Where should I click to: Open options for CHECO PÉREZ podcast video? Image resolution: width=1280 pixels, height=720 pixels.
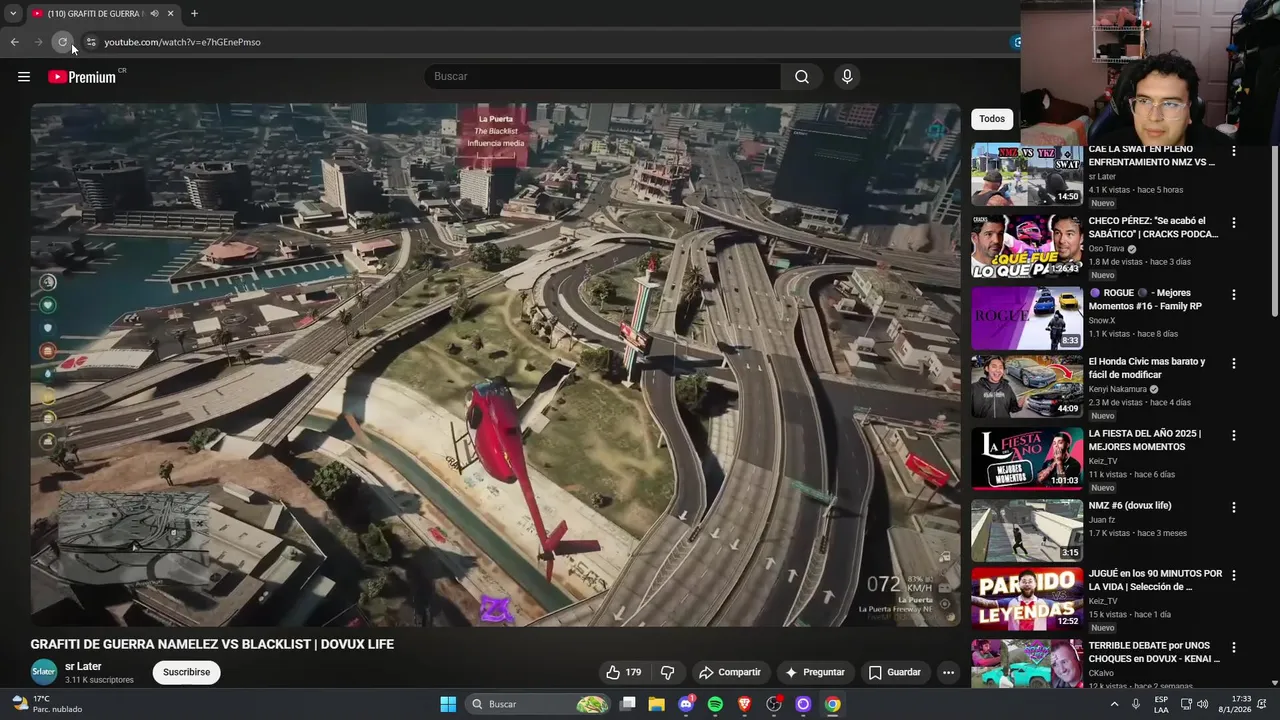(x=1233, y=223)
